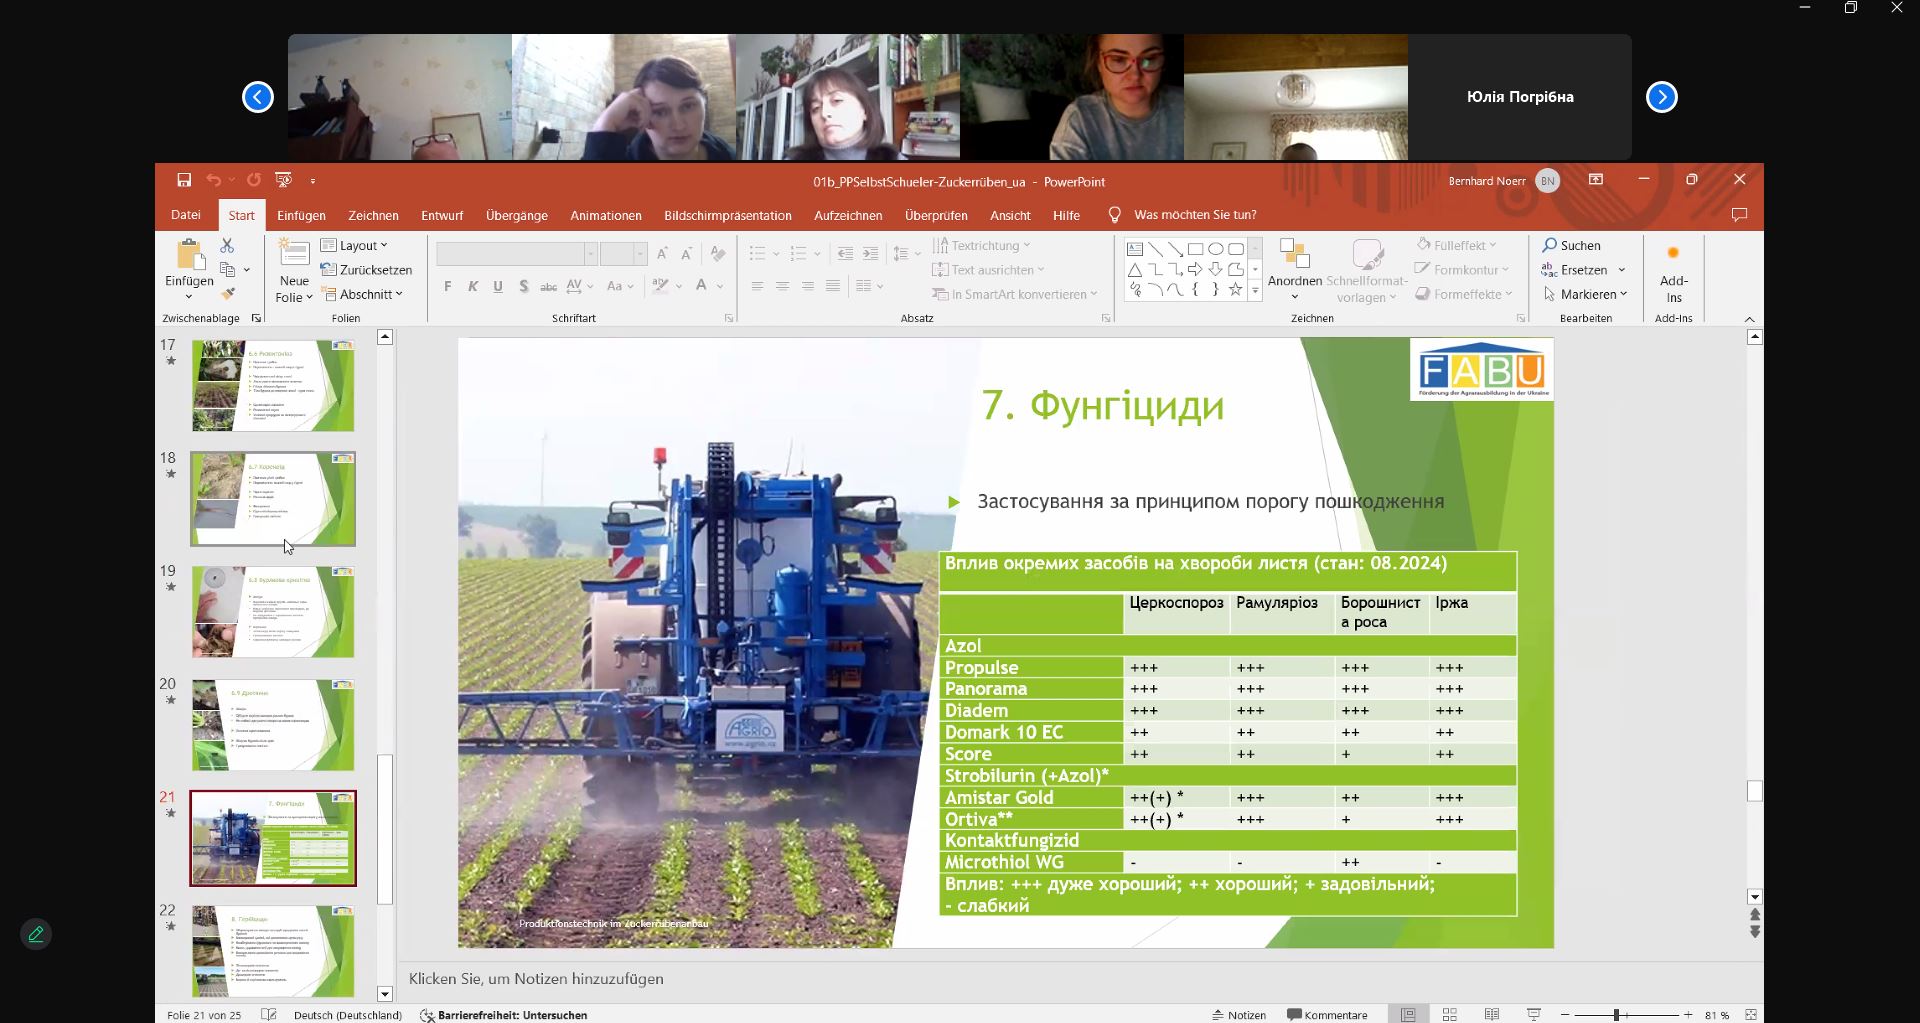Fit slide to current window icon
This screenshot has height=1023, width=1920.
pyautogui.click(x=1751, y=1014)
